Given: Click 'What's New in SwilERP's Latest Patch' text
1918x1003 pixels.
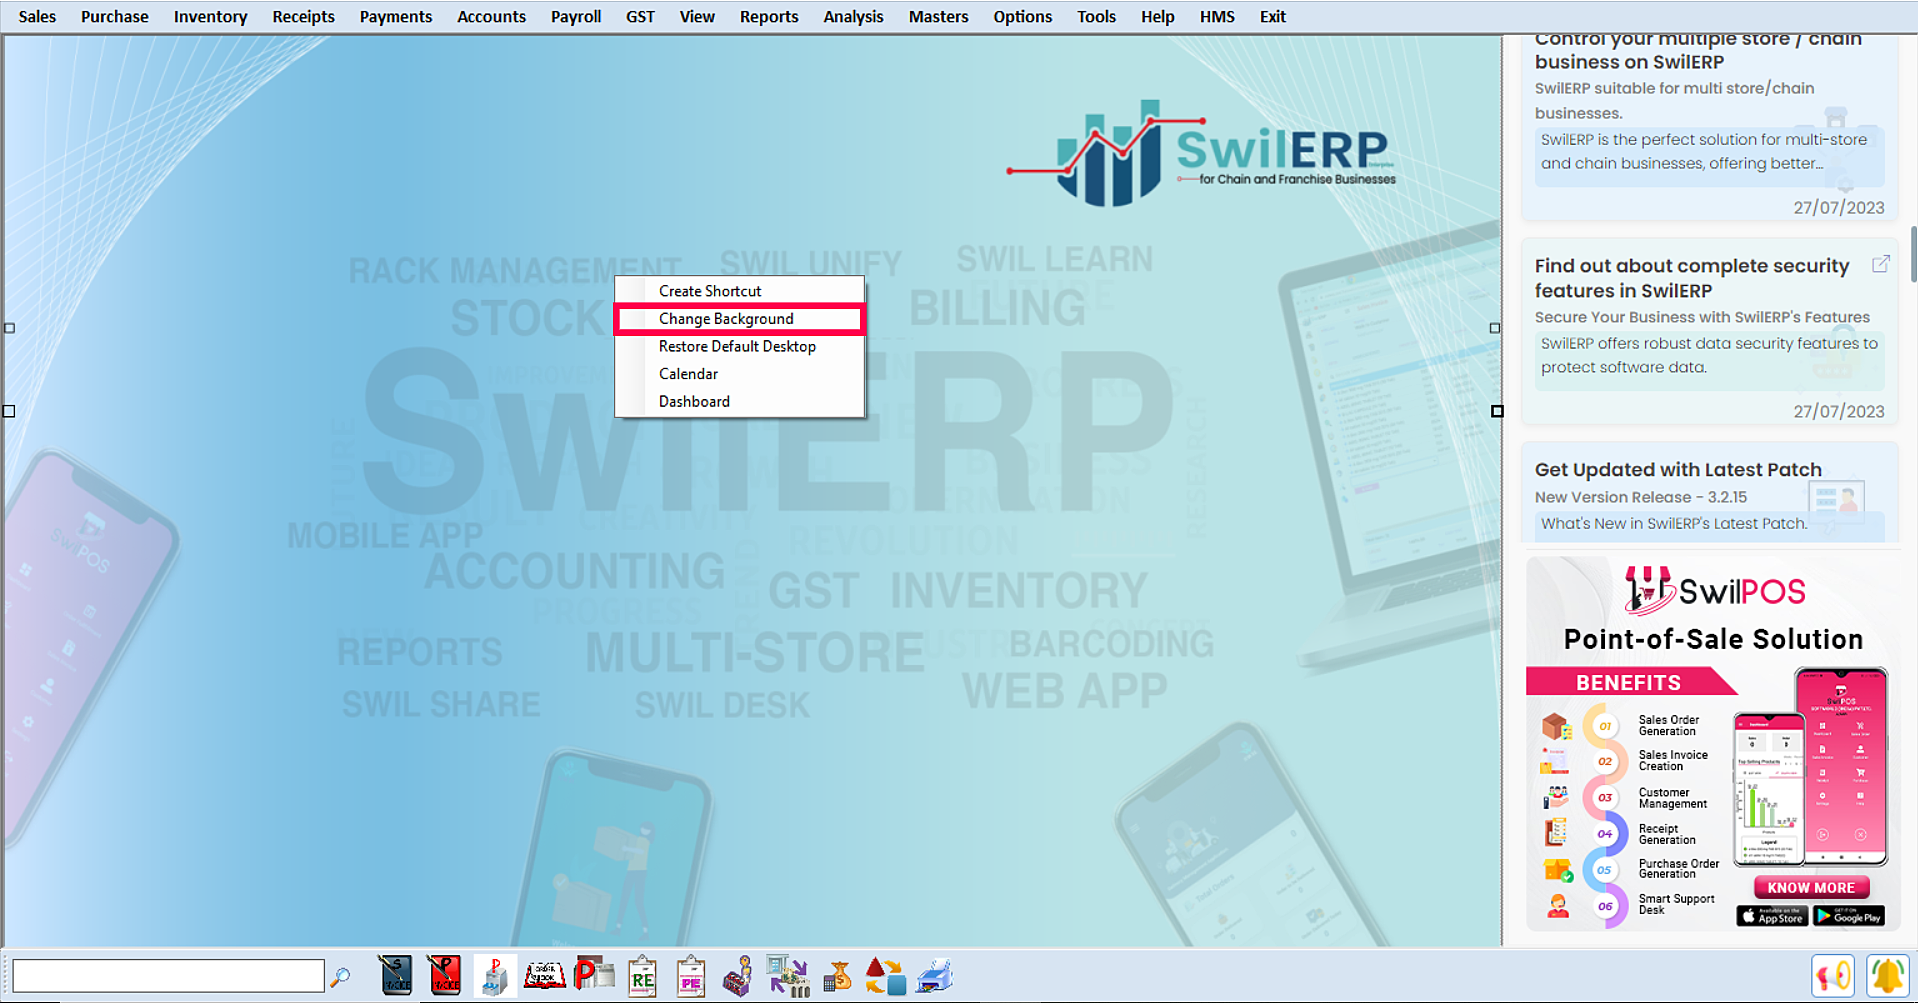Looking at the screenshot, I should click(x=1674, y=523).
